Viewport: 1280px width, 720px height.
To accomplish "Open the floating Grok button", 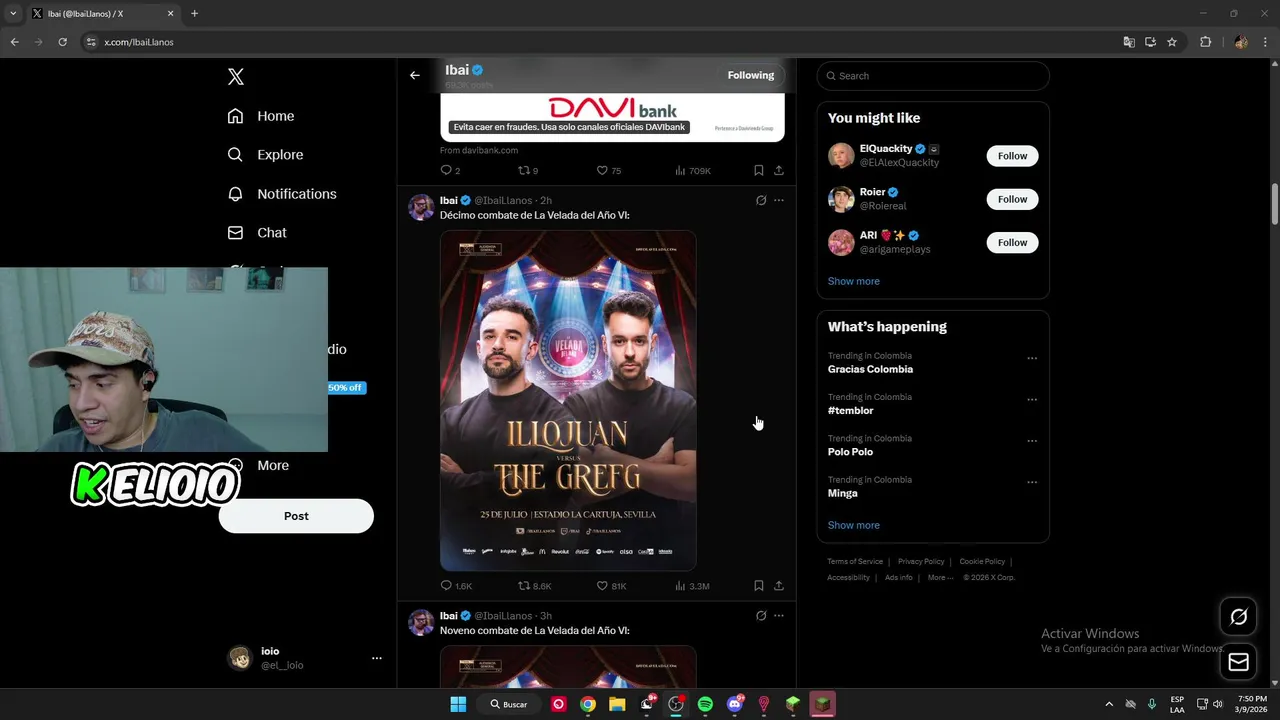I will [1238, 617].
